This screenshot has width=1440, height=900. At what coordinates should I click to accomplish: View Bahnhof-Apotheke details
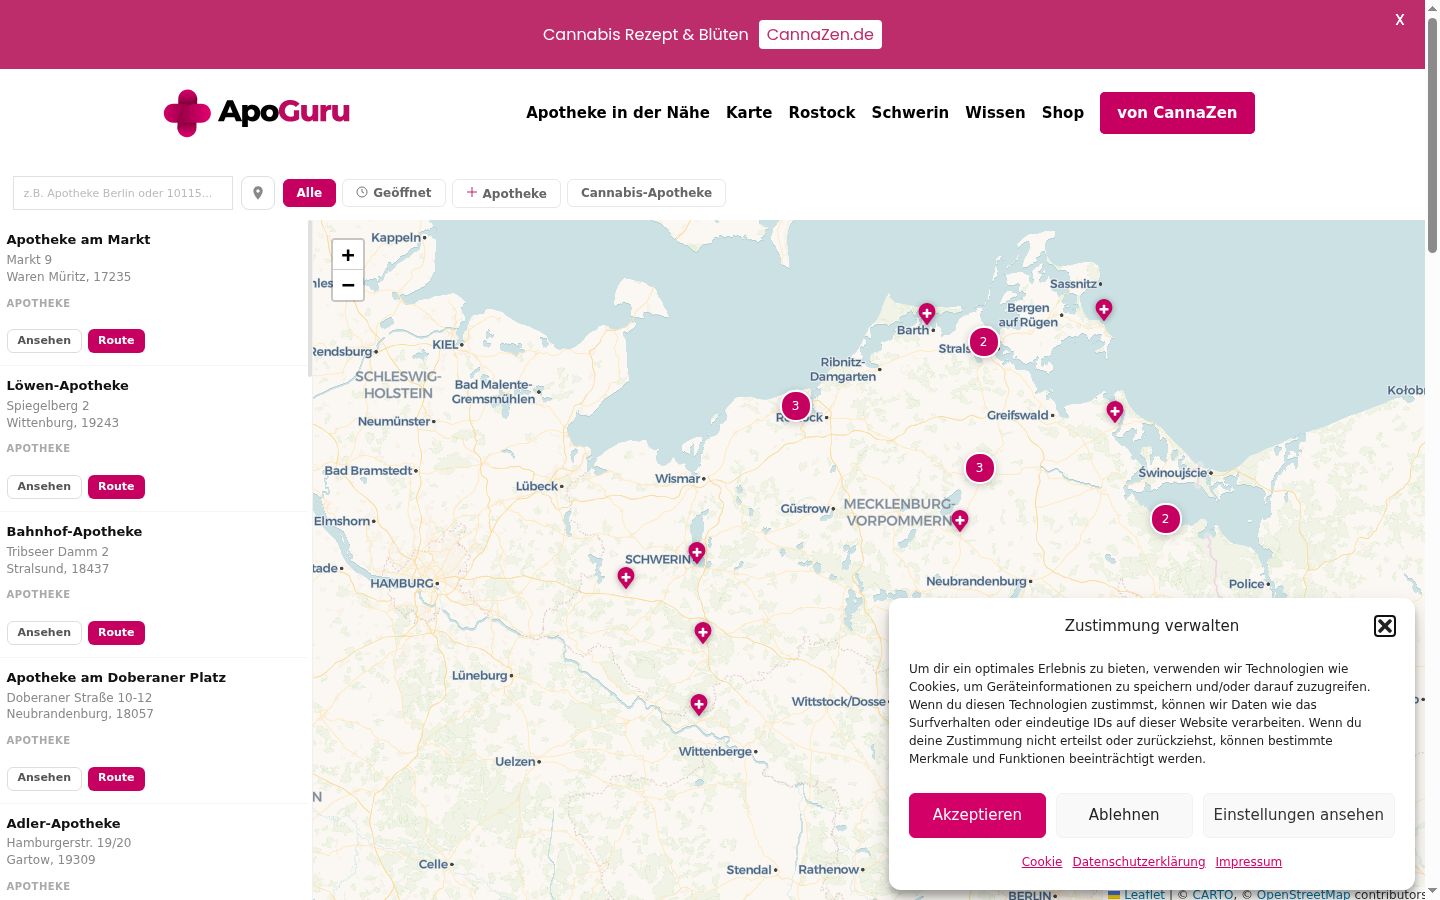(x=44, y=633)
